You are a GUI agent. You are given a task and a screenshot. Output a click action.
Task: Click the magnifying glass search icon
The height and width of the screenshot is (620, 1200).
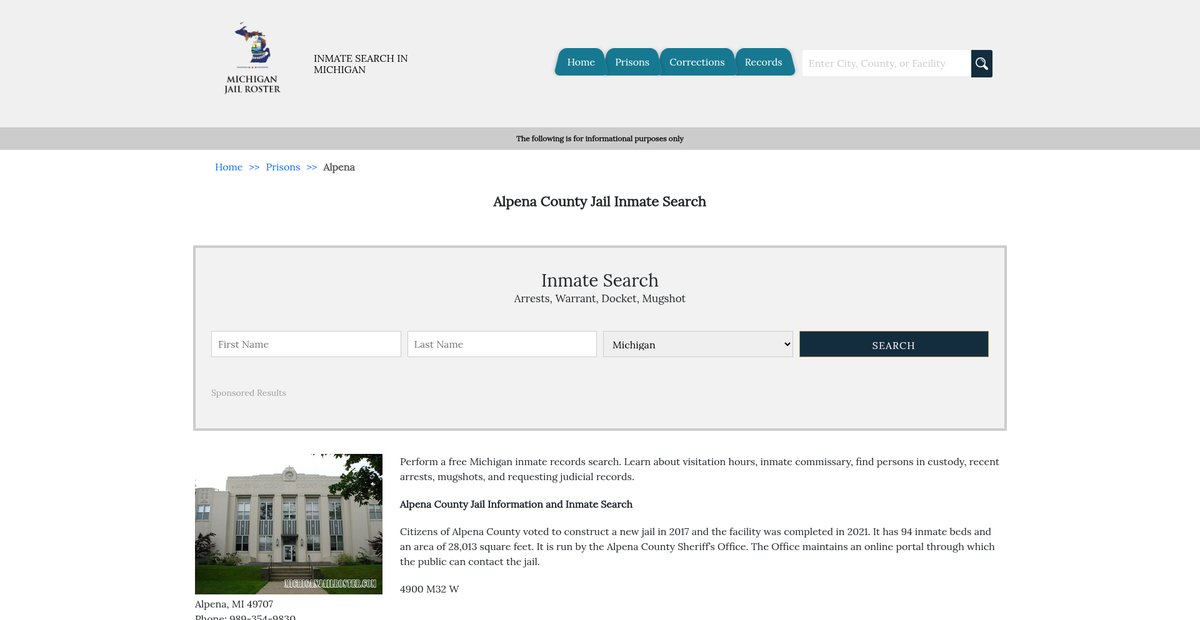[x=982, y=63]
